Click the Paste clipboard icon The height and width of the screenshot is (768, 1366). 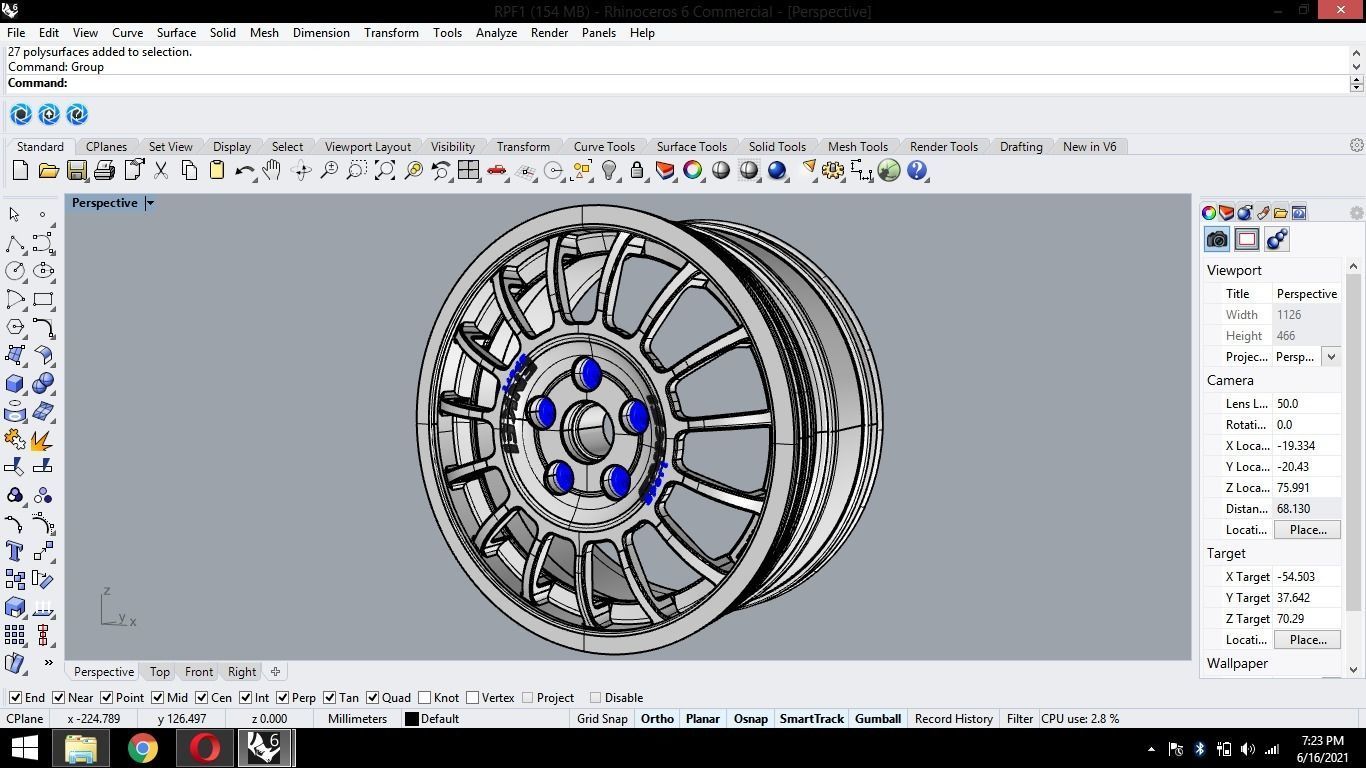(217, 171)
